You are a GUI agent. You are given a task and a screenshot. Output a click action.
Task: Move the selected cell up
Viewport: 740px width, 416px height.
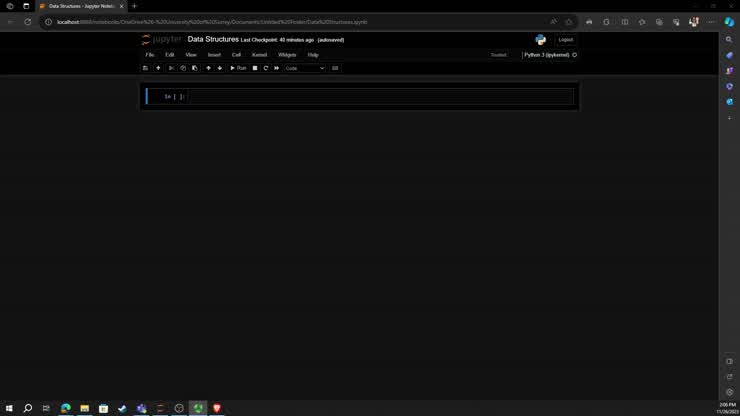click(x=208, y=68)
